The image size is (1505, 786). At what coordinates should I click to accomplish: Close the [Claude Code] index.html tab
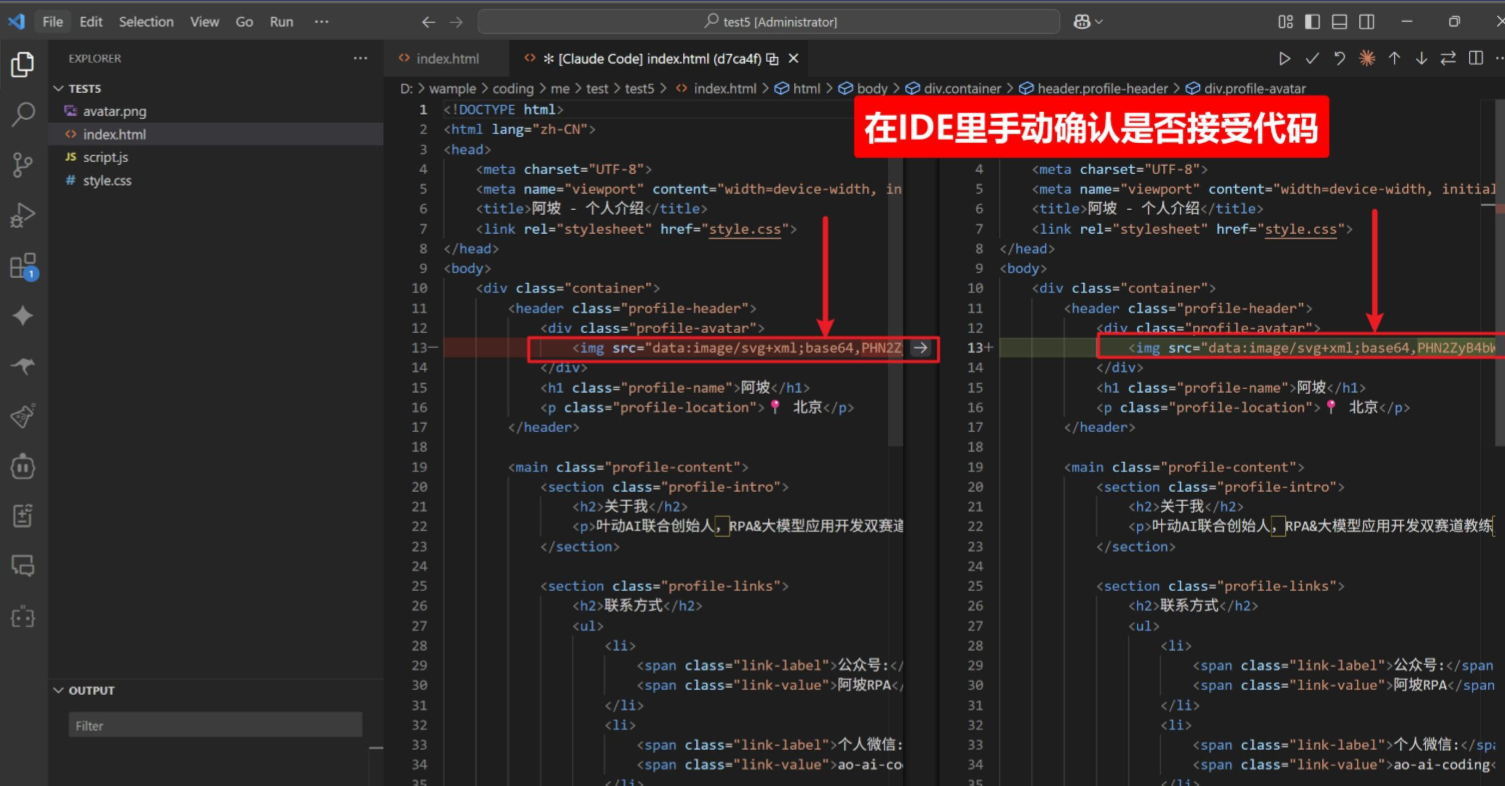pos(793,59)
